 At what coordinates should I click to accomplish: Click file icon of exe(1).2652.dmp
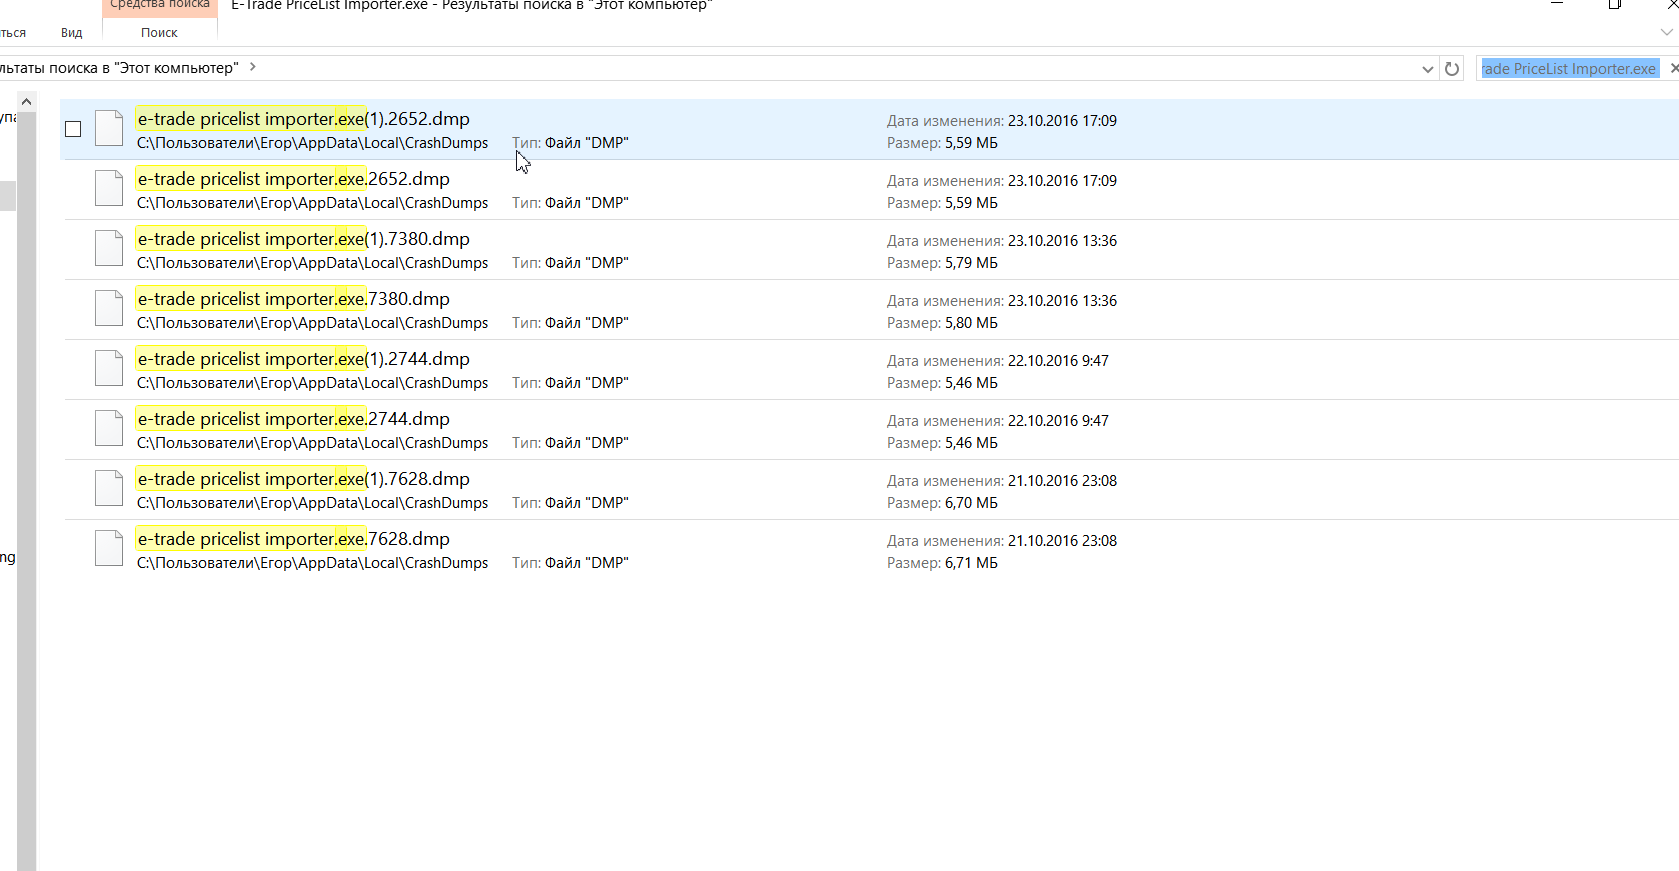[x=109, y=128]
